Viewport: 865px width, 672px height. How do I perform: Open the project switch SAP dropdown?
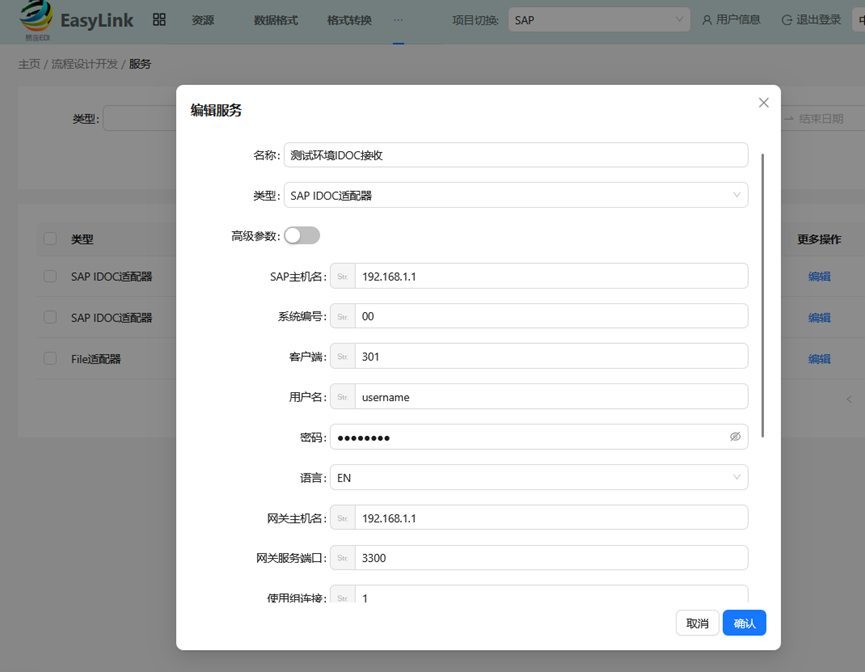click(599, 20)
